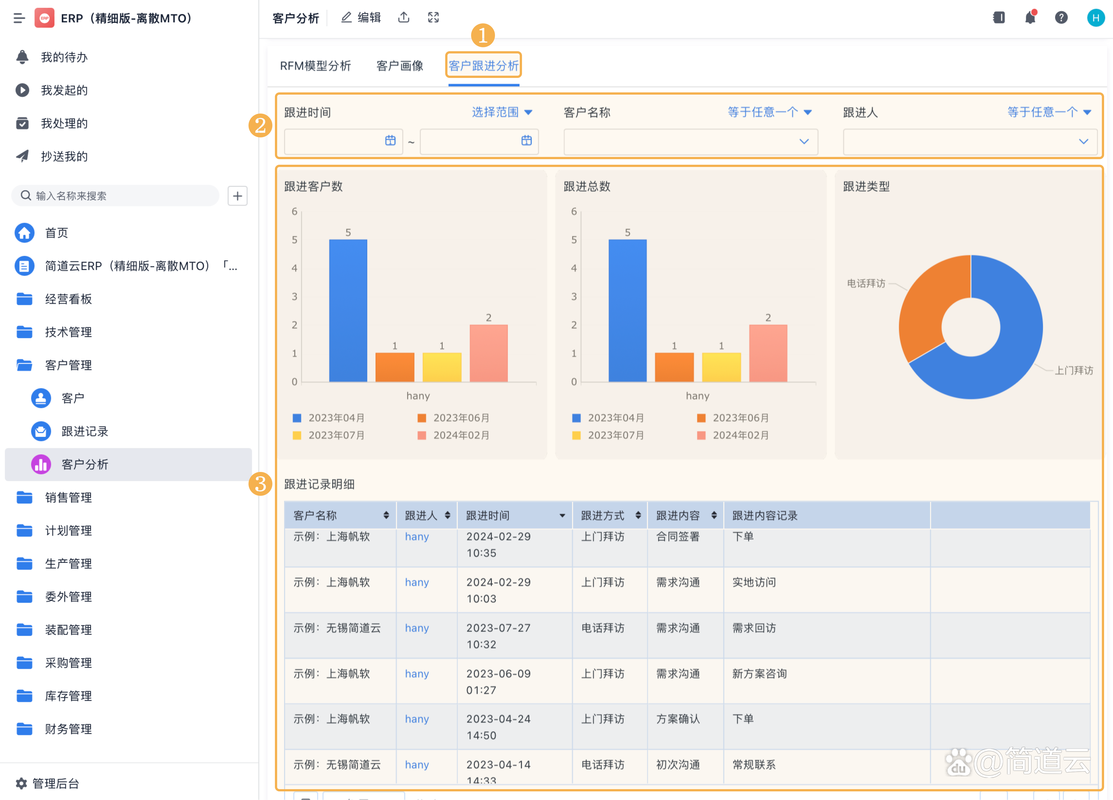Expand 库存管理 folder
The height and width of the screenshot is (800, 1113).
54,696
